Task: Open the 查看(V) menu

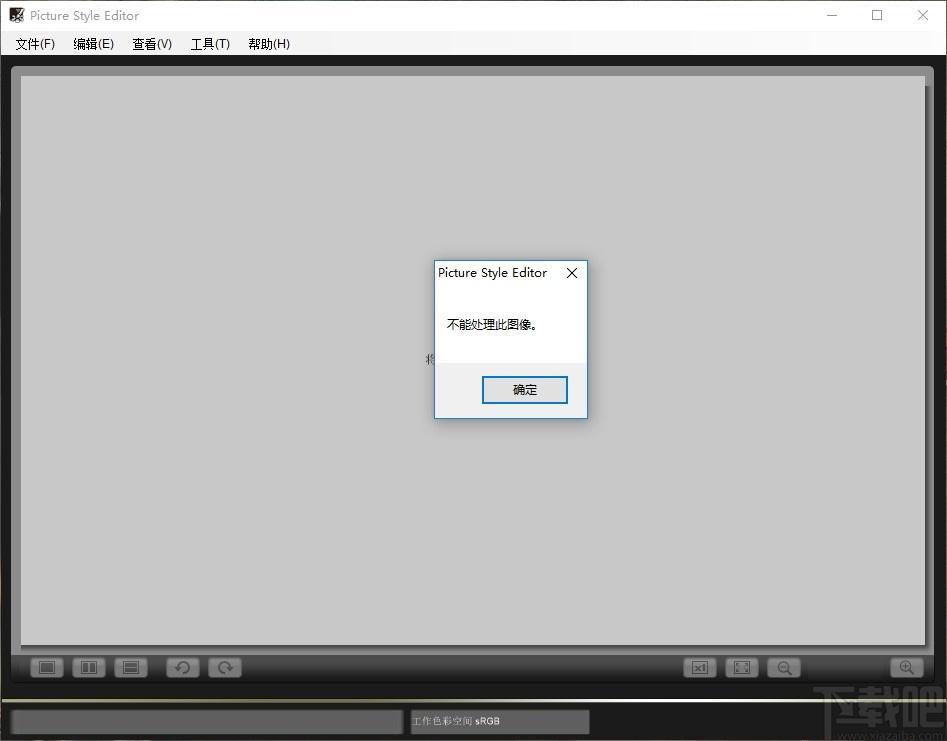Action: pyautogui.click(x=152, y=44)
